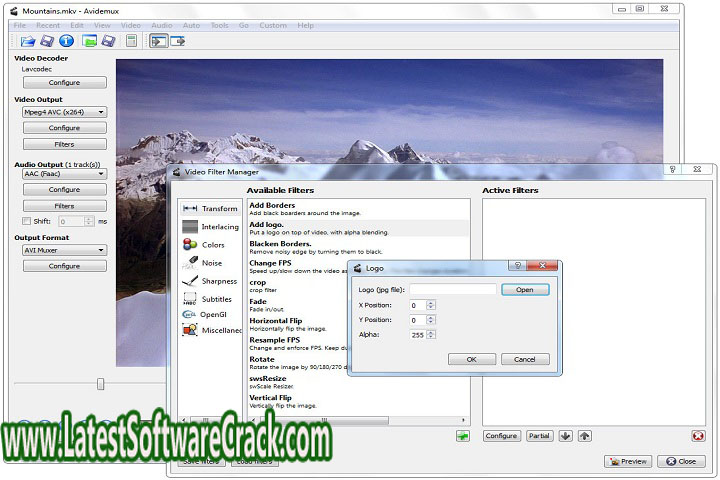The height and width of the screenshot is (480, 720).
Task: Select the swsResize filter
Action: point(358,382)
